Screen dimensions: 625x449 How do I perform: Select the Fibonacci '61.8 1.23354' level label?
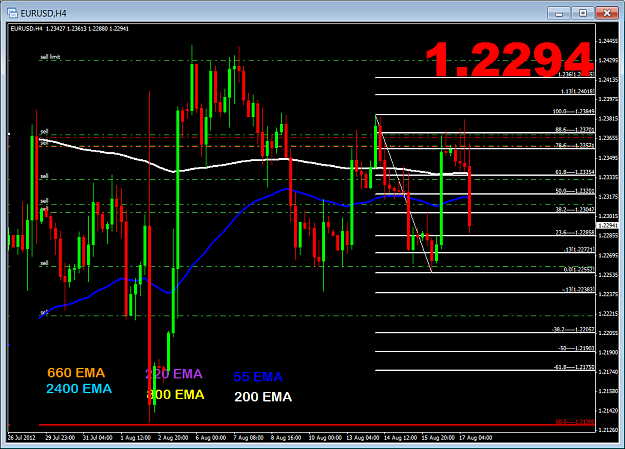(x=575, y=172)
